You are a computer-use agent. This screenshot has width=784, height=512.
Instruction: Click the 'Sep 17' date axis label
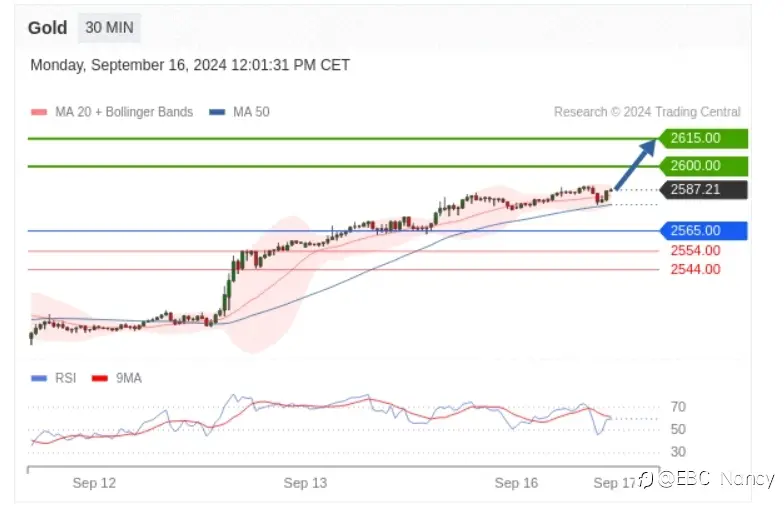[x=614, y=483]
